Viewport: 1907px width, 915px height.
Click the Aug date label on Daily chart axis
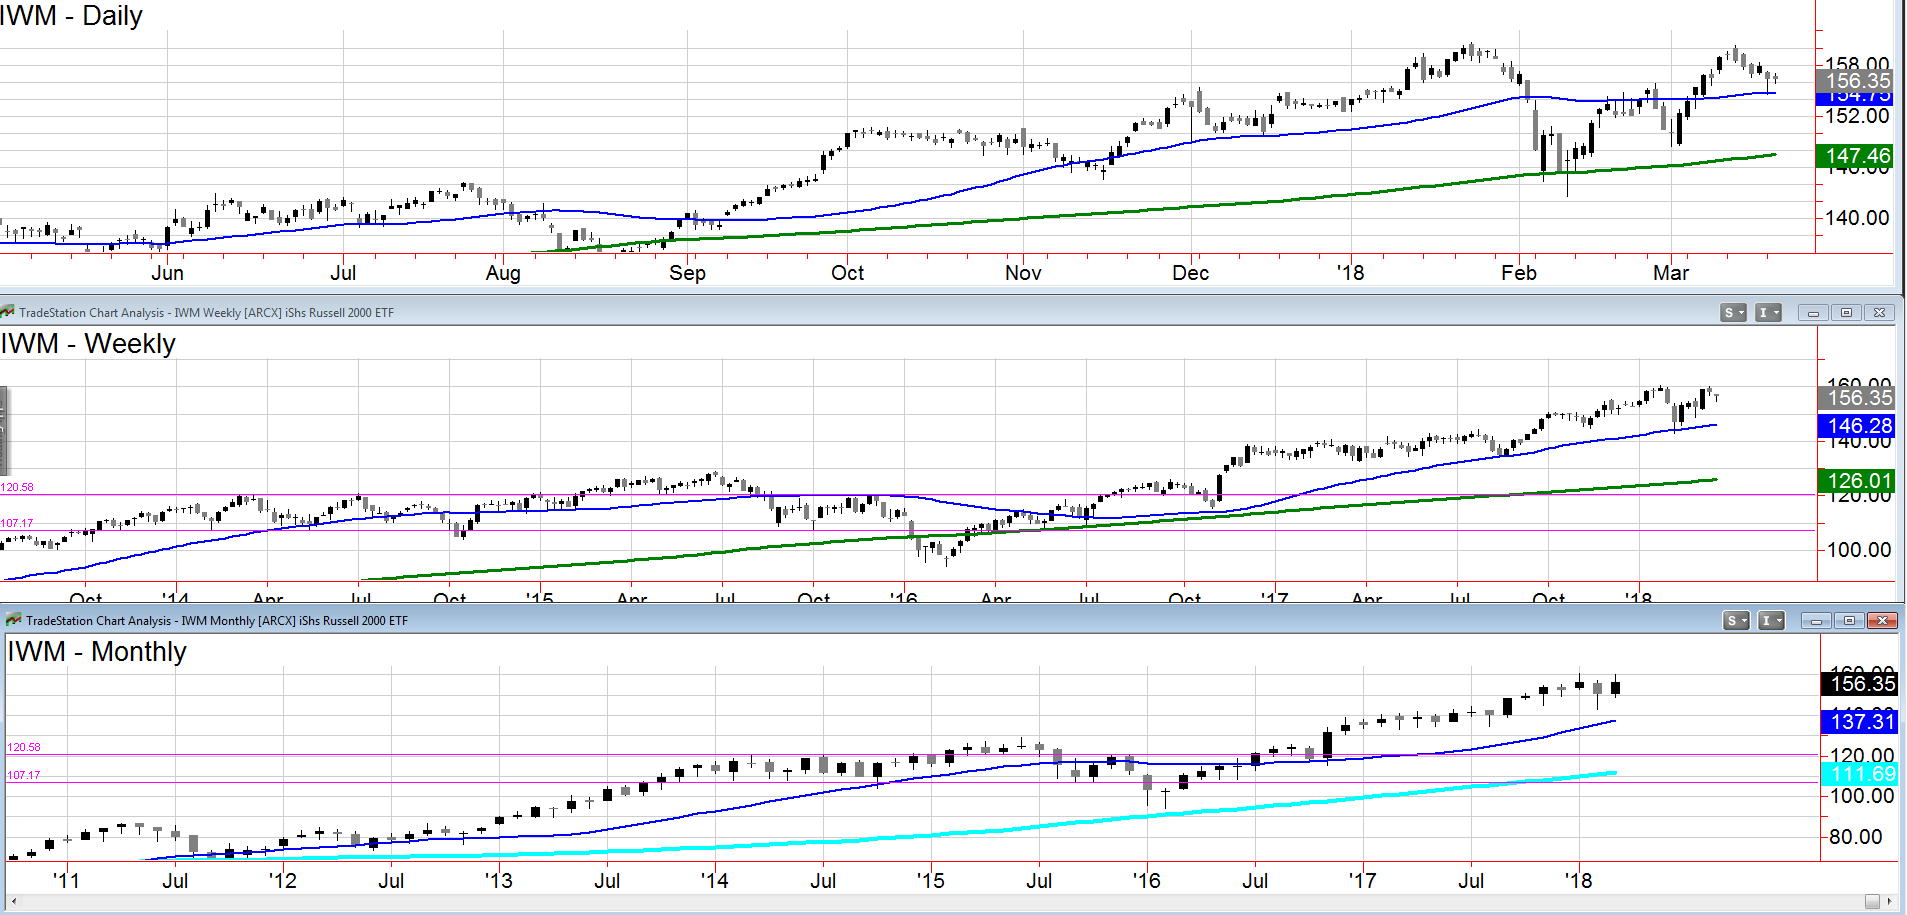pyautogui.click(x=503, y=273)
